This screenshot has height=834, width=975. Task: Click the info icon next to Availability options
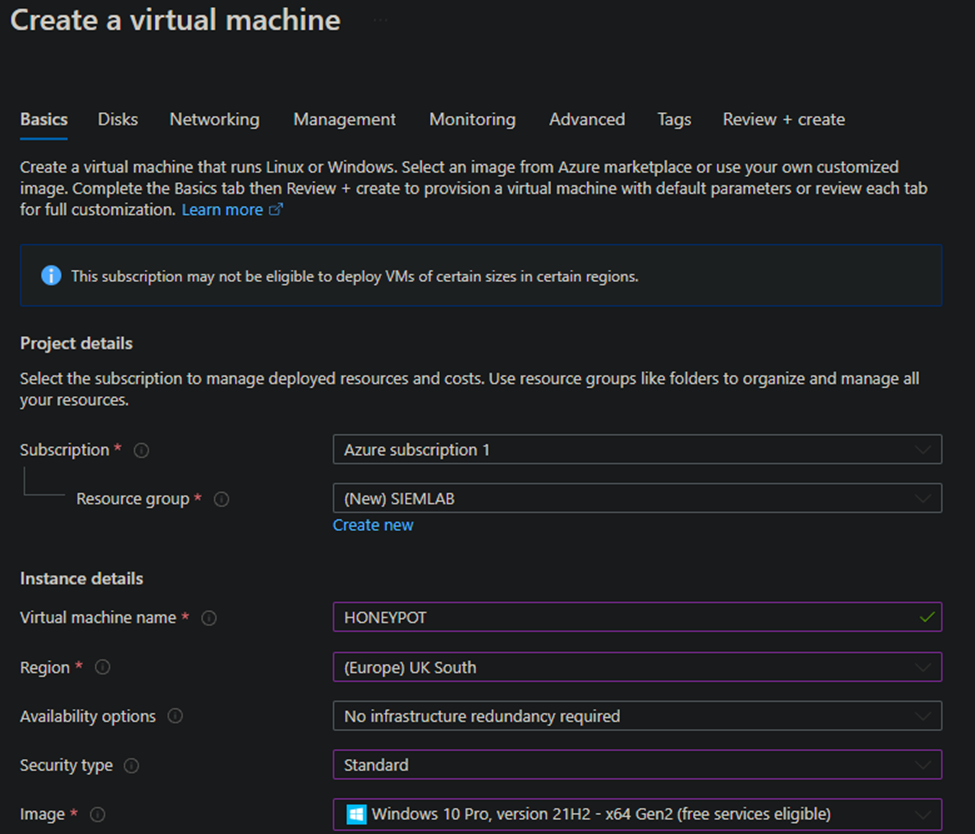click(174, 716)
